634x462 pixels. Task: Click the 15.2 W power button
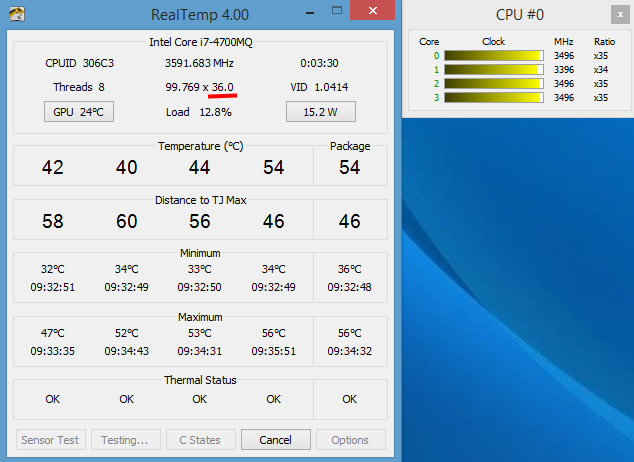click(321, 112)
